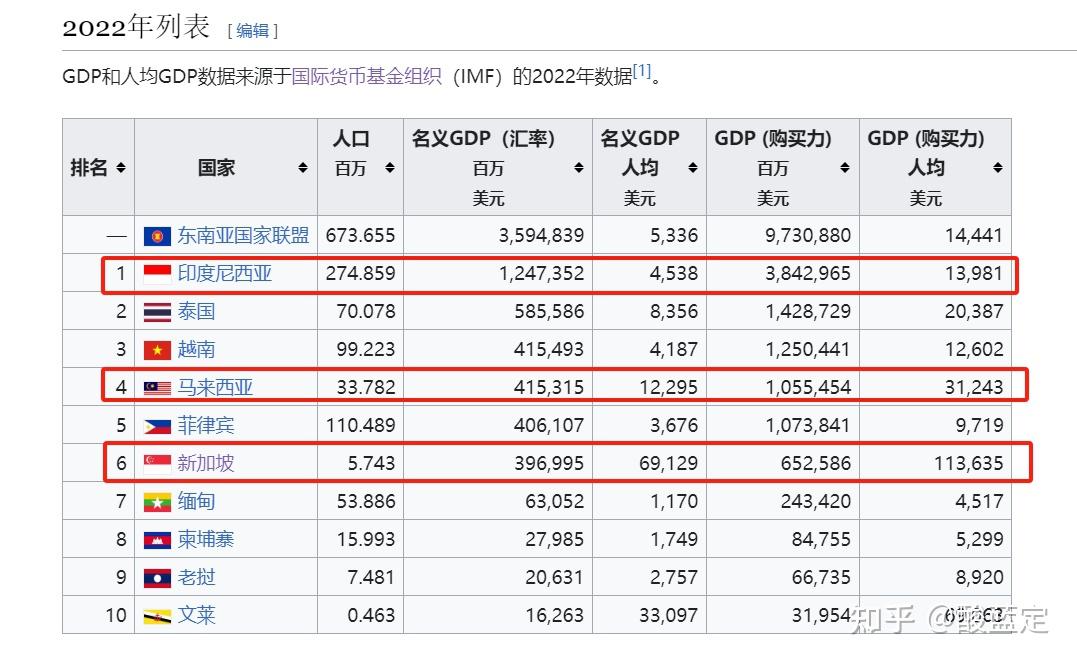Toggle sorting on the 人口 column
Image resolution: width=1077 pixels, height=664 pixels.
[x=386, y=168]
